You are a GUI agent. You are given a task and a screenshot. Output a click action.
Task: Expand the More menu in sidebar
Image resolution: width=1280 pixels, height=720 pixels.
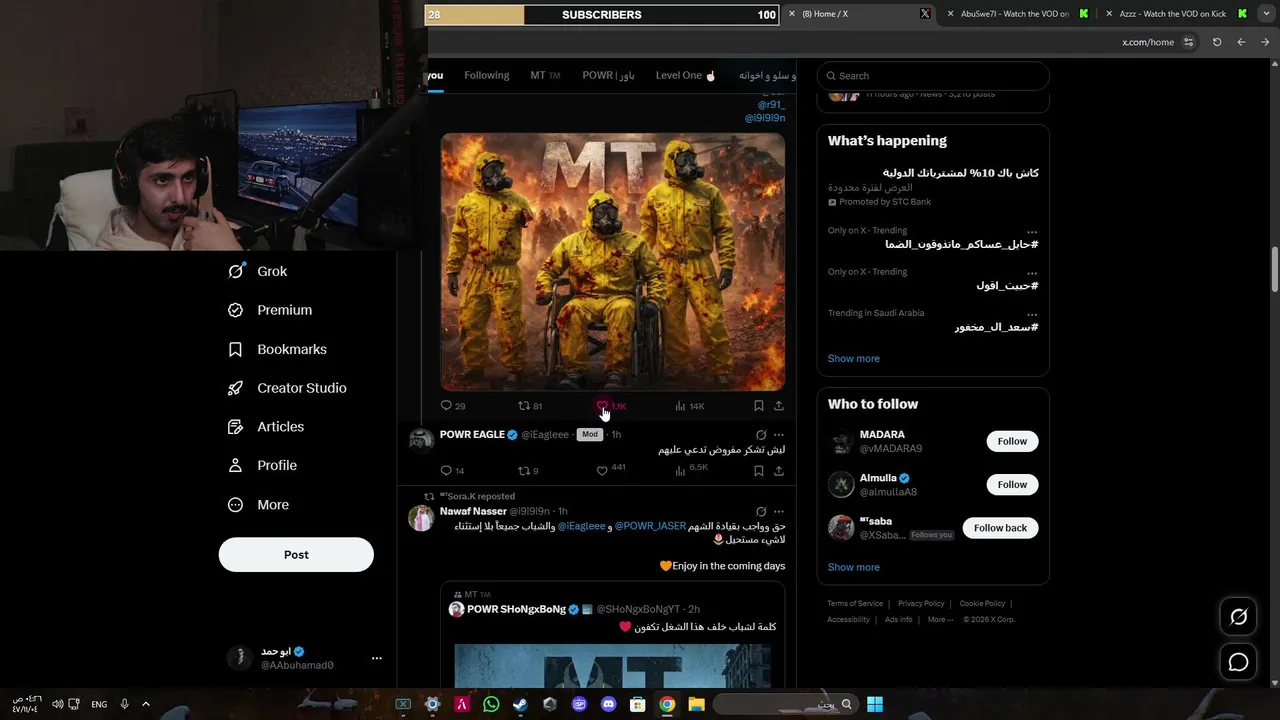tap(259, 505)
